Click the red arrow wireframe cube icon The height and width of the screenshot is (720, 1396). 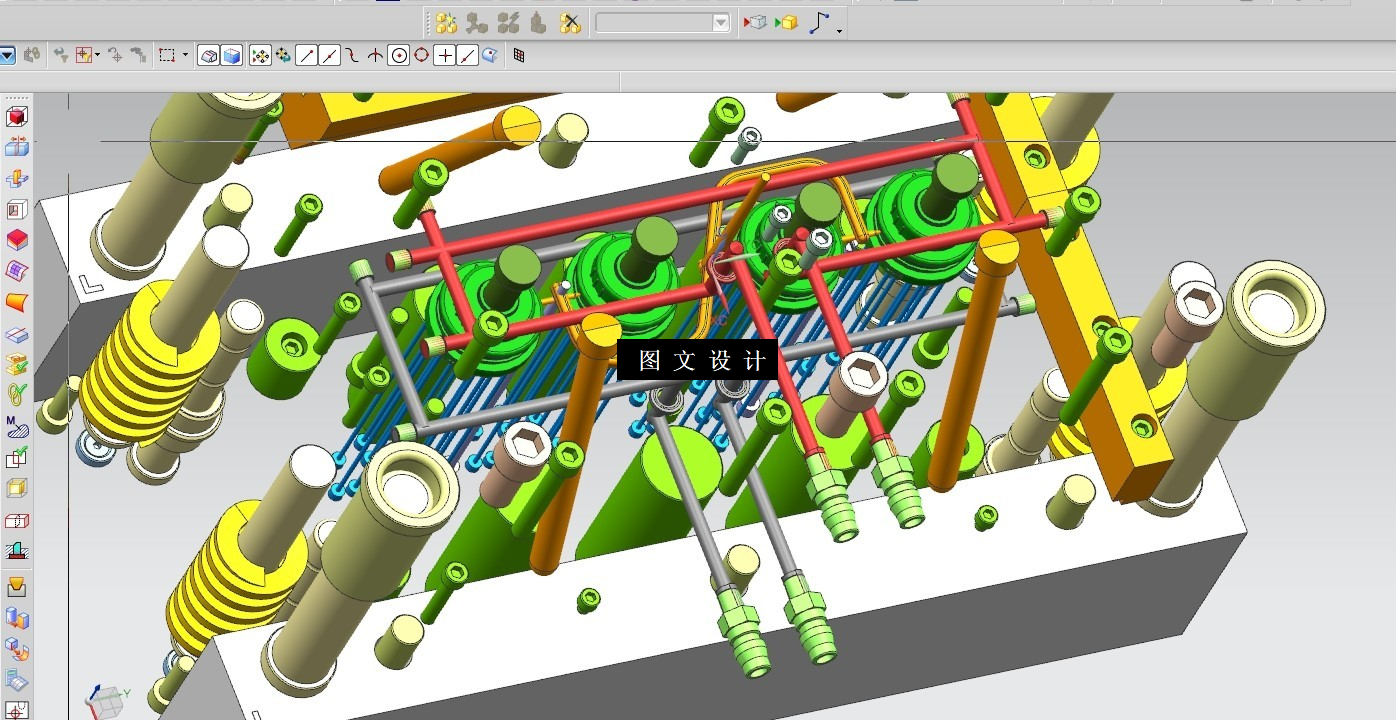click(x=755, y=22)
